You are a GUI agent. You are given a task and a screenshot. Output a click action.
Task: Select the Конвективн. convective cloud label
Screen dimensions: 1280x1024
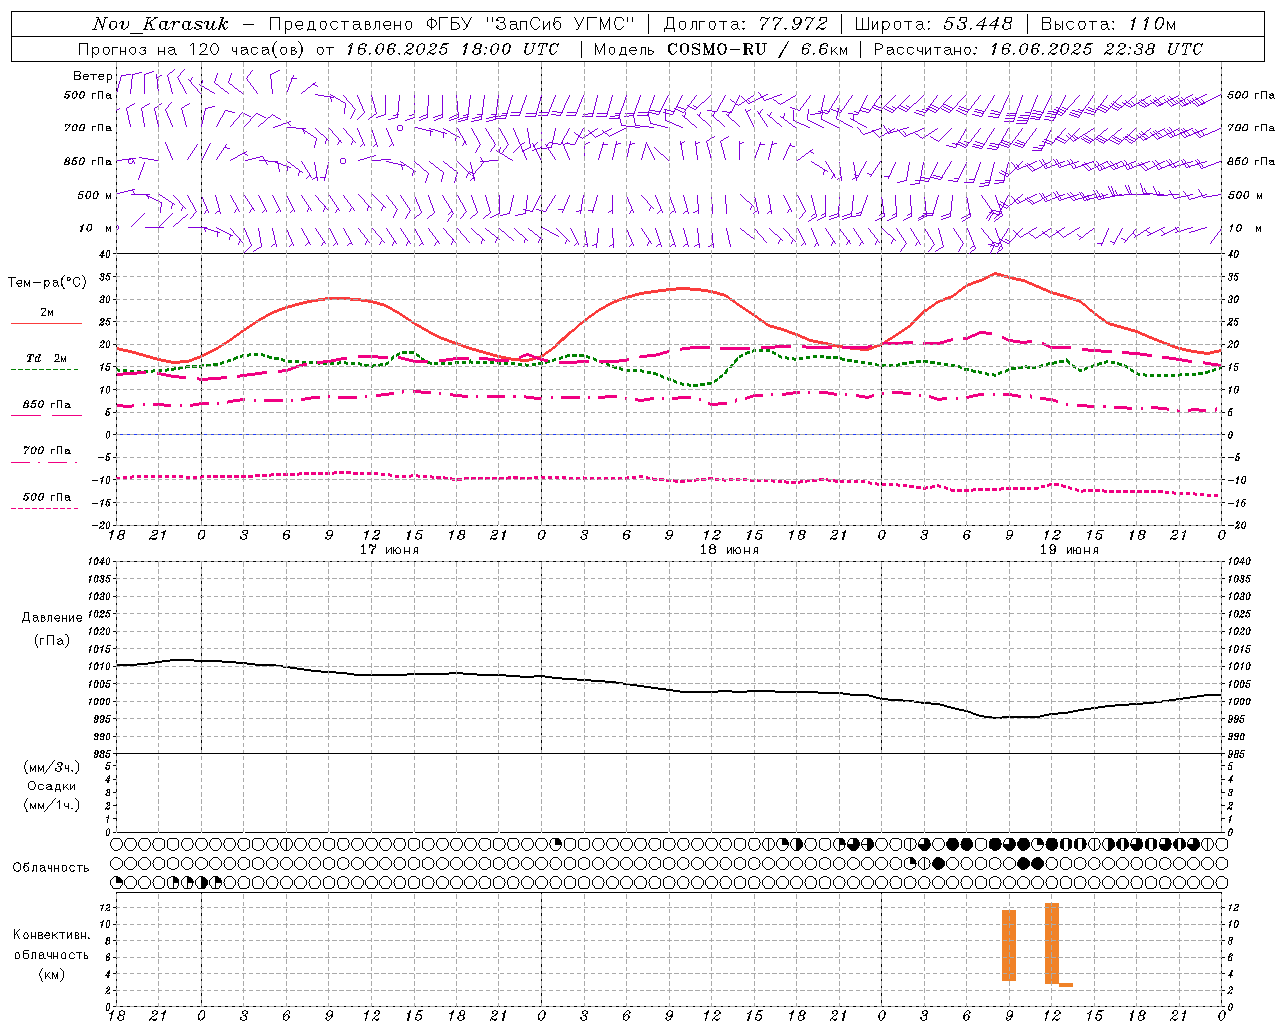51,935
